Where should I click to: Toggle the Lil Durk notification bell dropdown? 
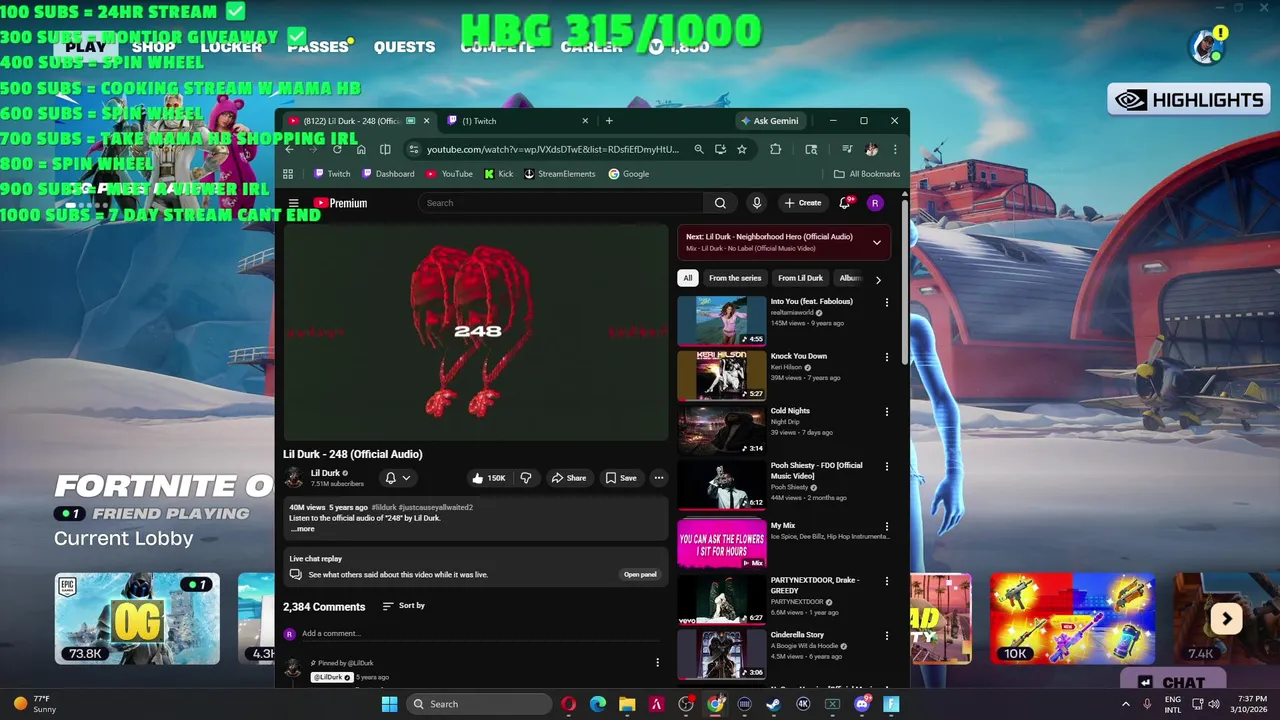pos(398,478)
